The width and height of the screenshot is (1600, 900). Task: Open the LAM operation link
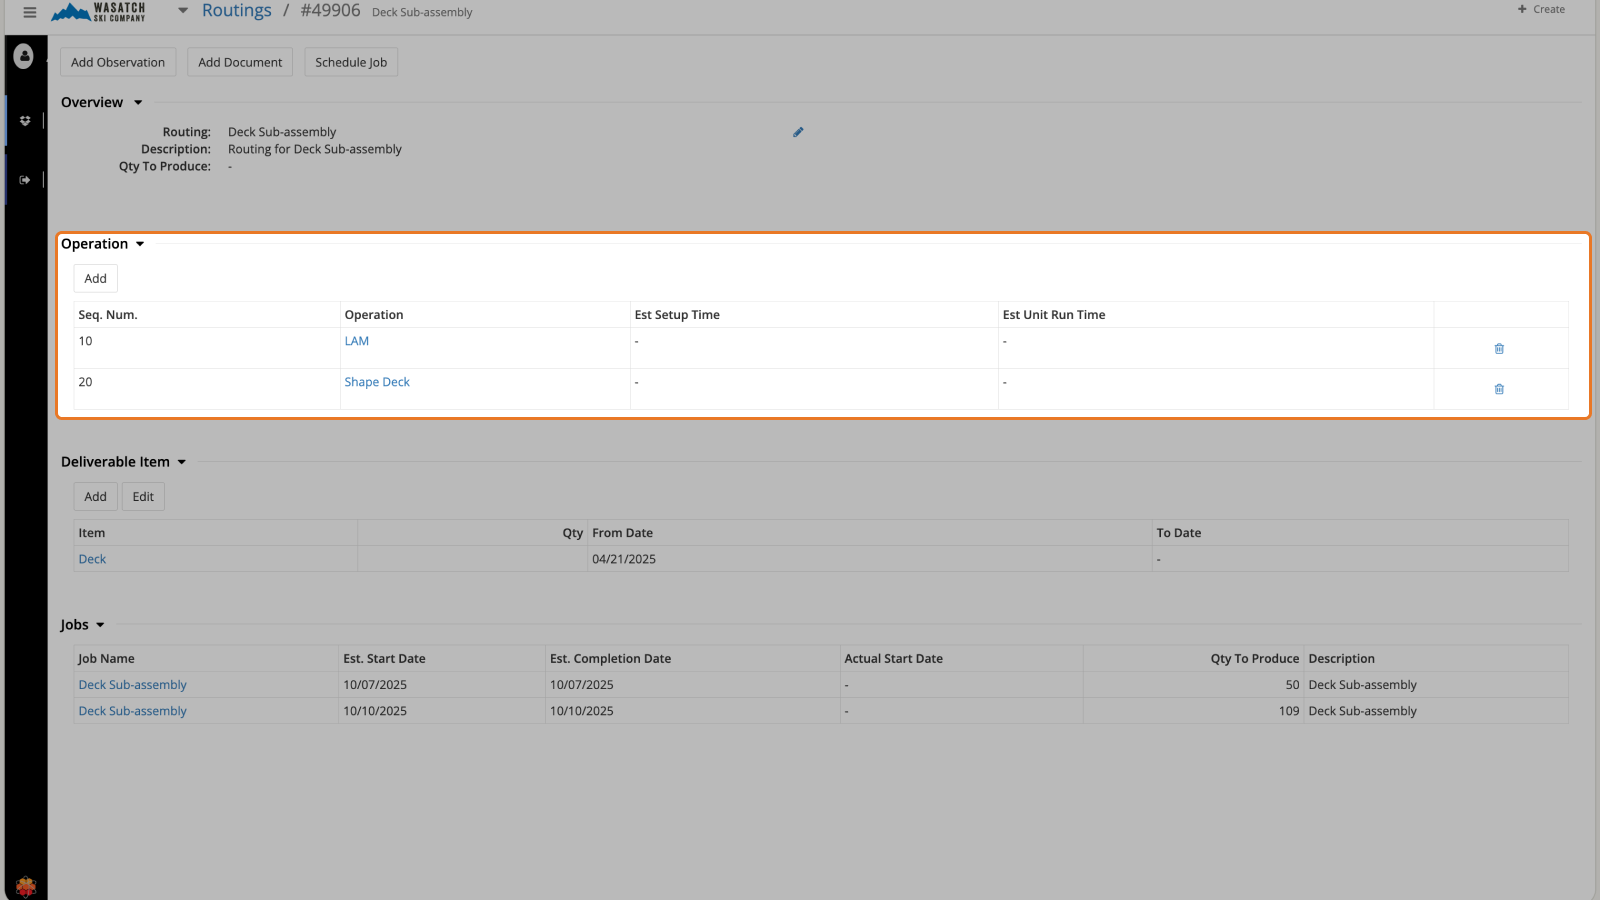click(356, 340)
